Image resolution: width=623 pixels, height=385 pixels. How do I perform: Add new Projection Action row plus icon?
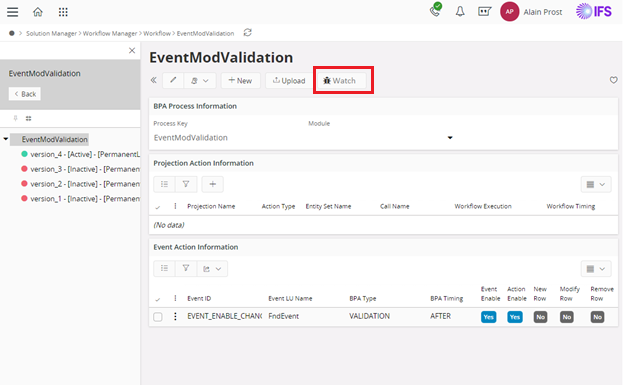[x=213, y=184]
